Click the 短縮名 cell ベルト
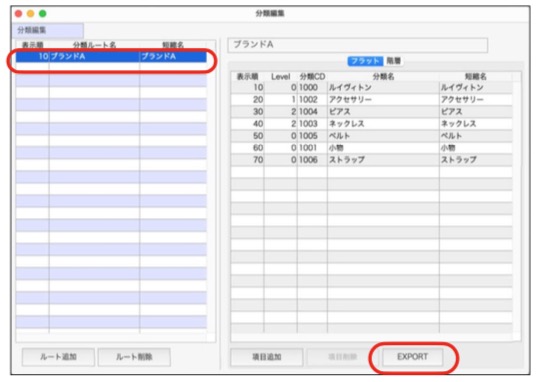Screen dimensions: 539x382 (476, 135)
